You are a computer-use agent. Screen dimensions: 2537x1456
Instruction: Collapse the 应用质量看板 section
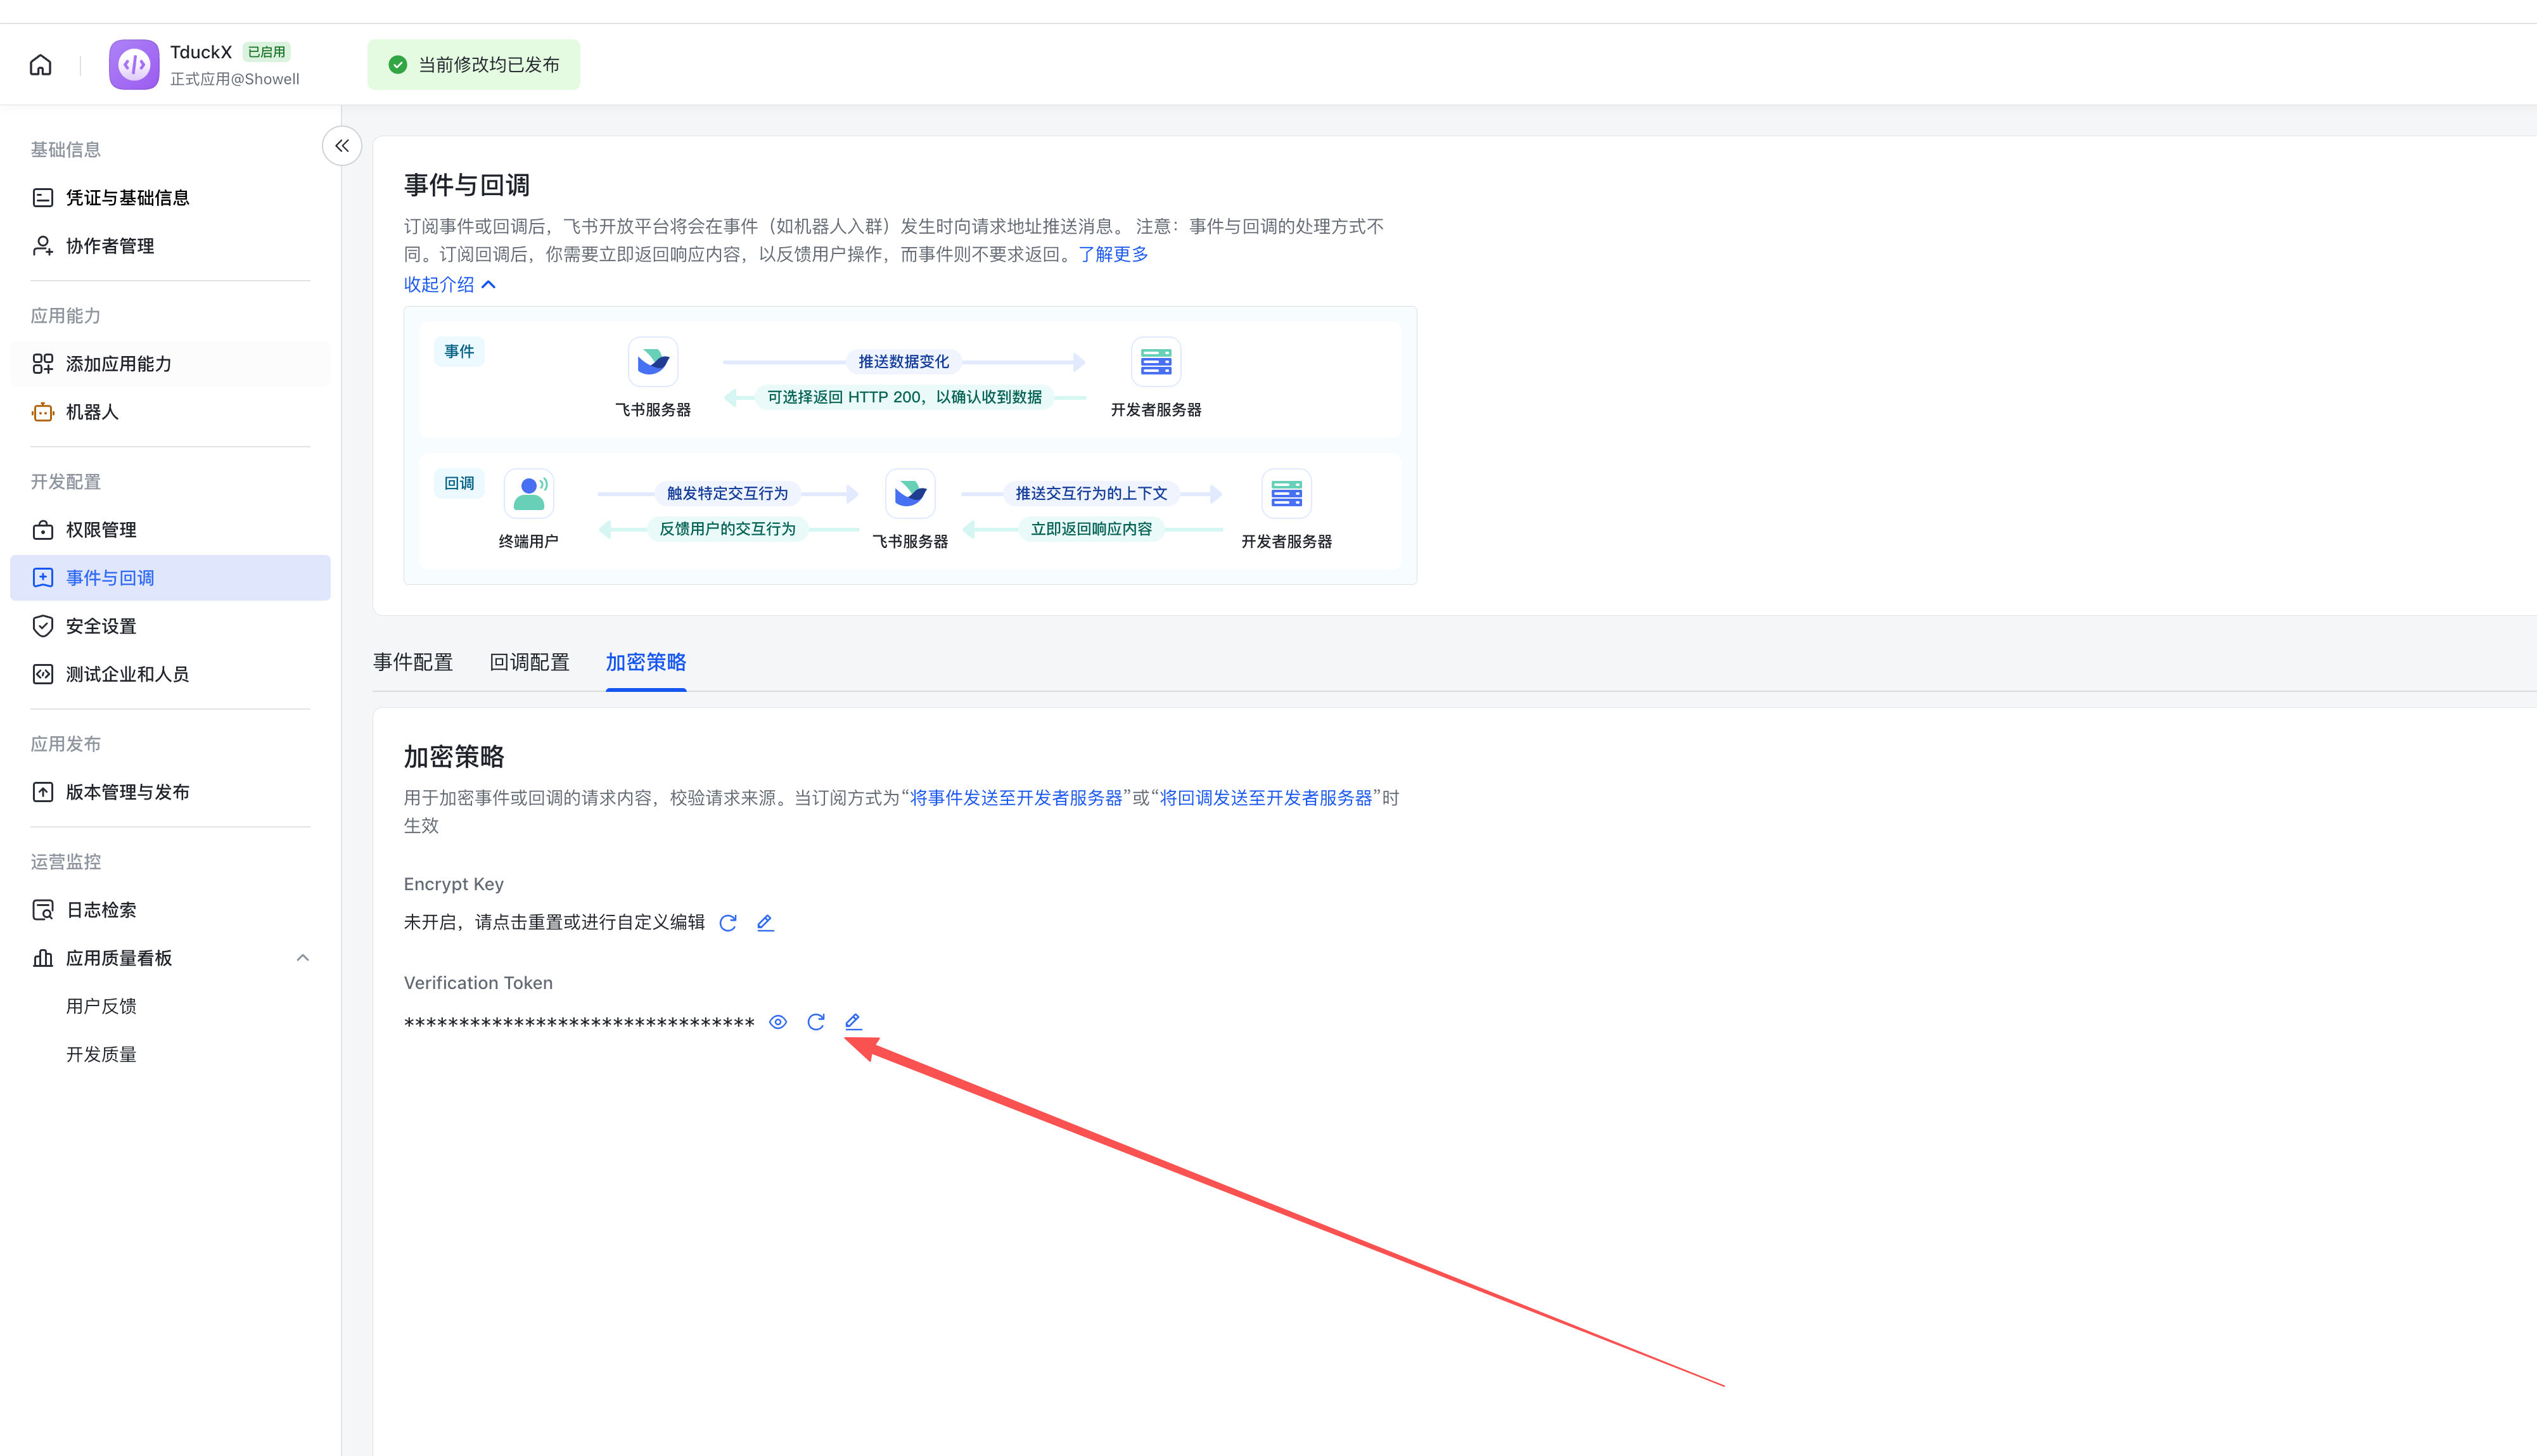(303, 958)
